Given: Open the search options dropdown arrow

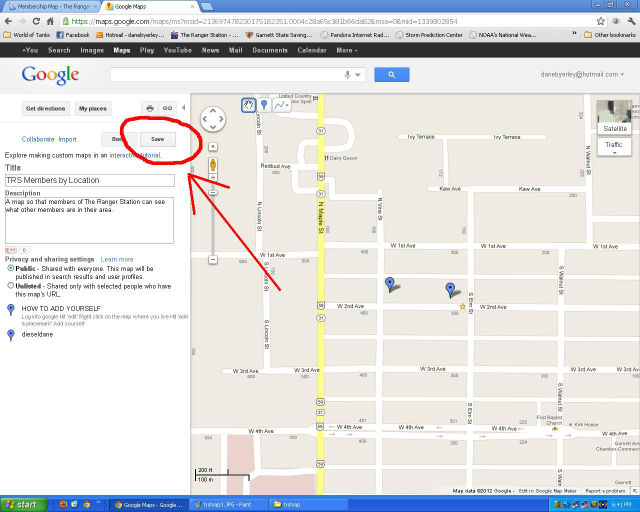Looking at the screenshot, I should (358, 75).
